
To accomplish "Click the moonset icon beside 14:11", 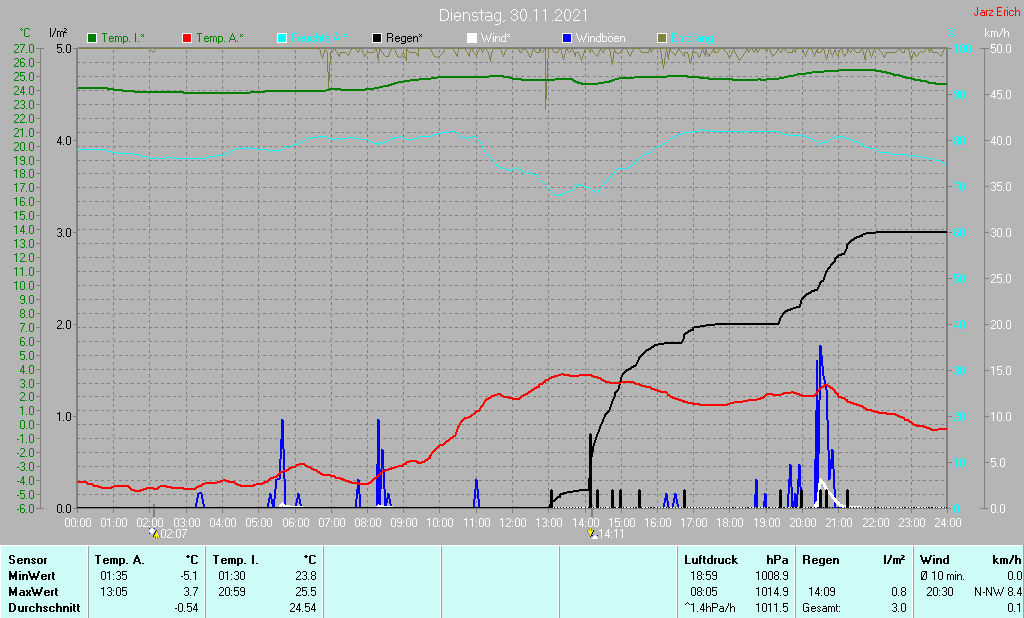I will (592, 533).
